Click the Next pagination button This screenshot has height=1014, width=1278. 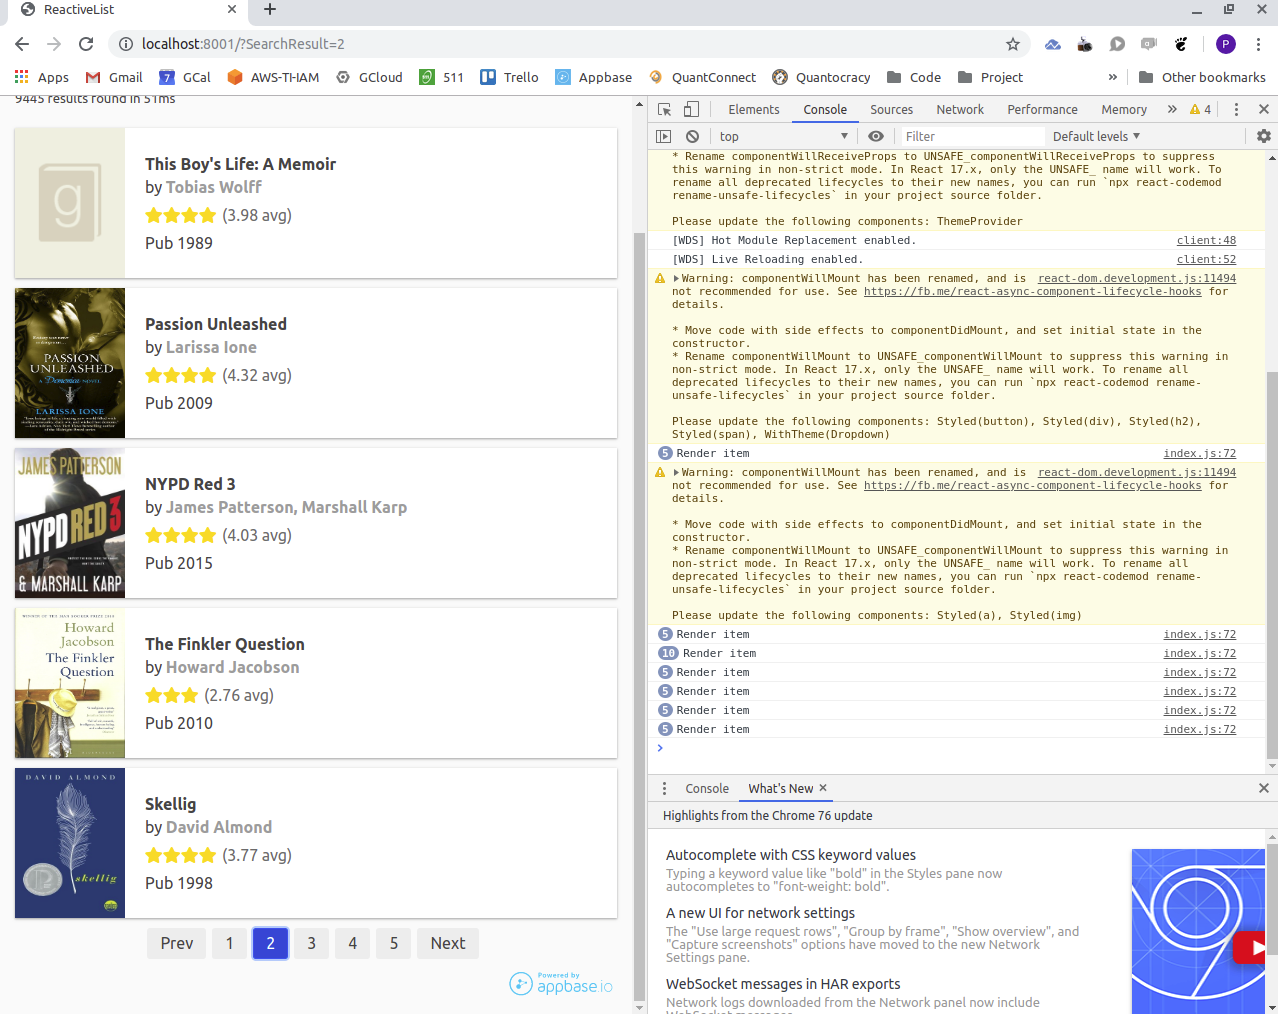pyautogui.click(x=448, y=943)
